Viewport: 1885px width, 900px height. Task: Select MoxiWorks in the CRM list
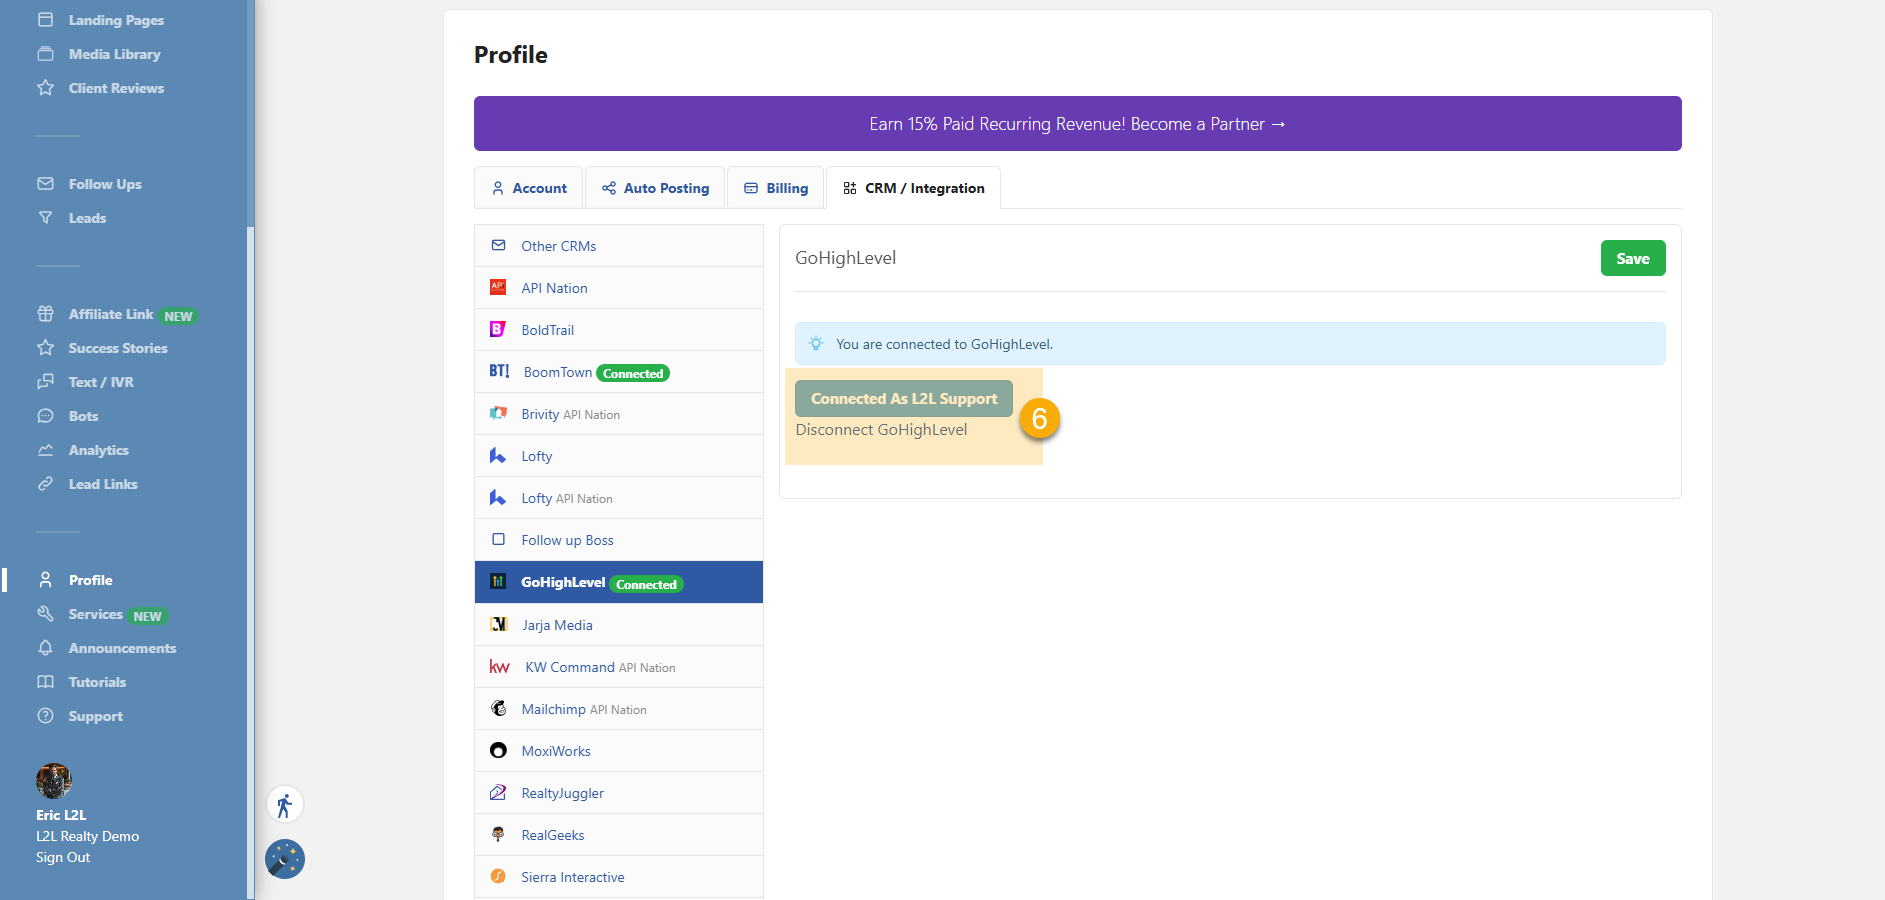pyautogui.click(x=619, y=751)
